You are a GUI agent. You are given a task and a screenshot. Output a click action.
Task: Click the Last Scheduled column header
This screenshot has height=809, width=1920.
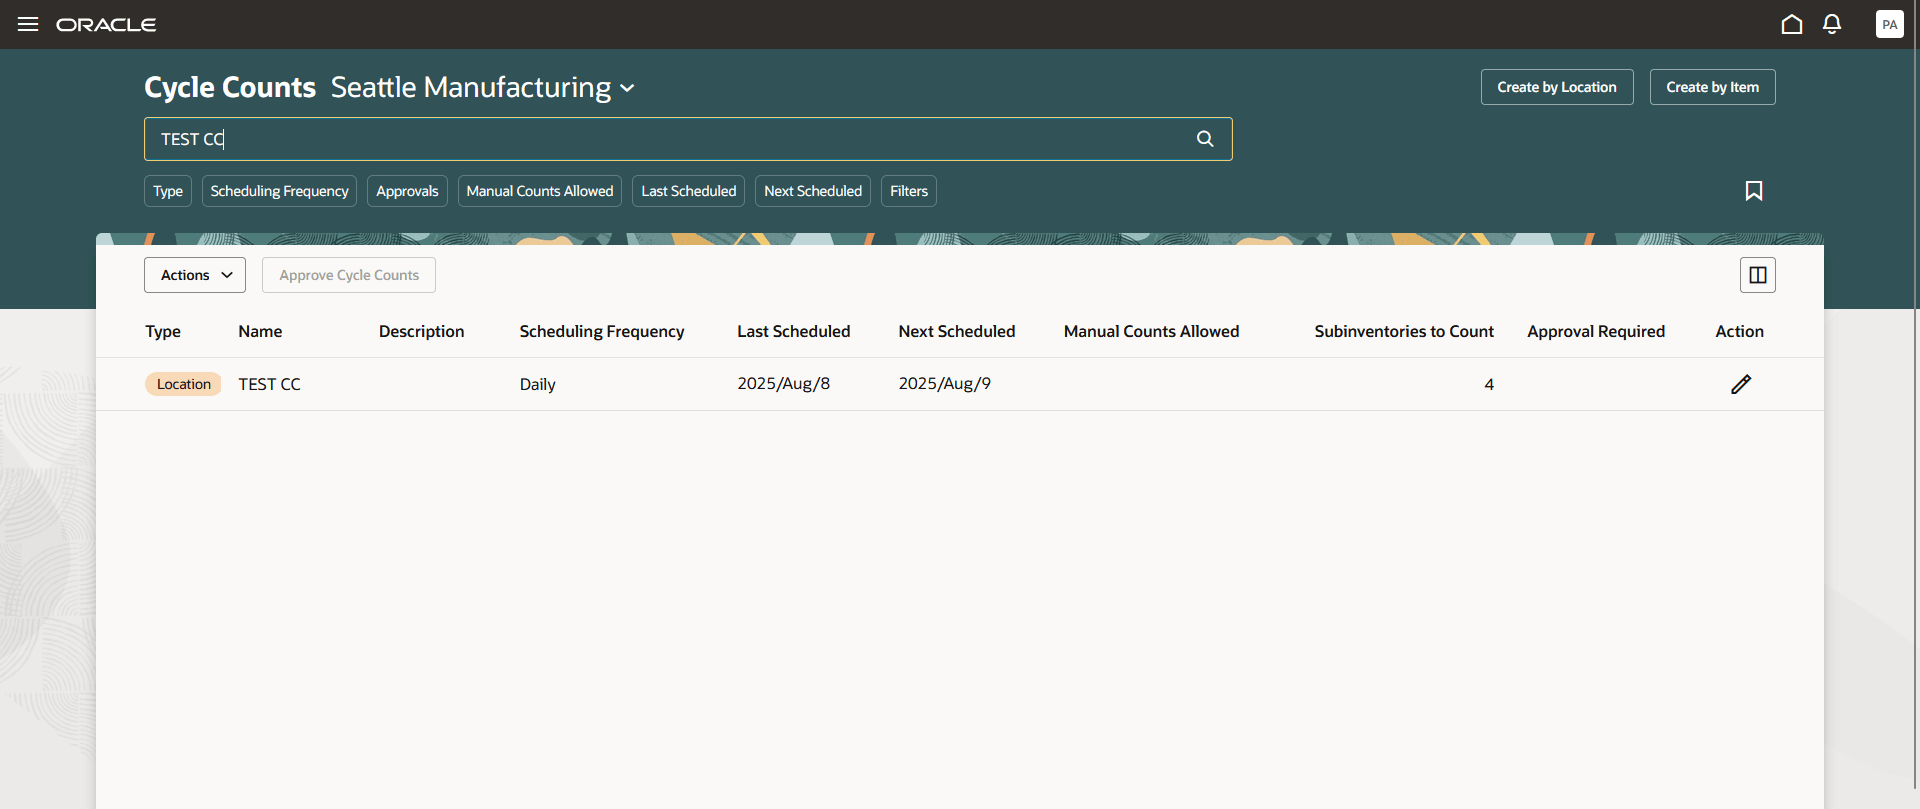tap(794, 332)
